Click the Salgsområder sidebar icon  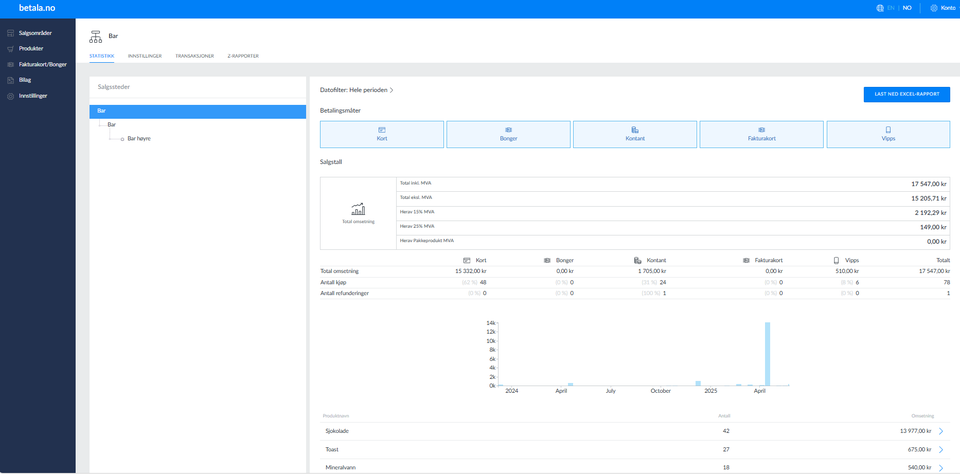[x=10, y=33]
